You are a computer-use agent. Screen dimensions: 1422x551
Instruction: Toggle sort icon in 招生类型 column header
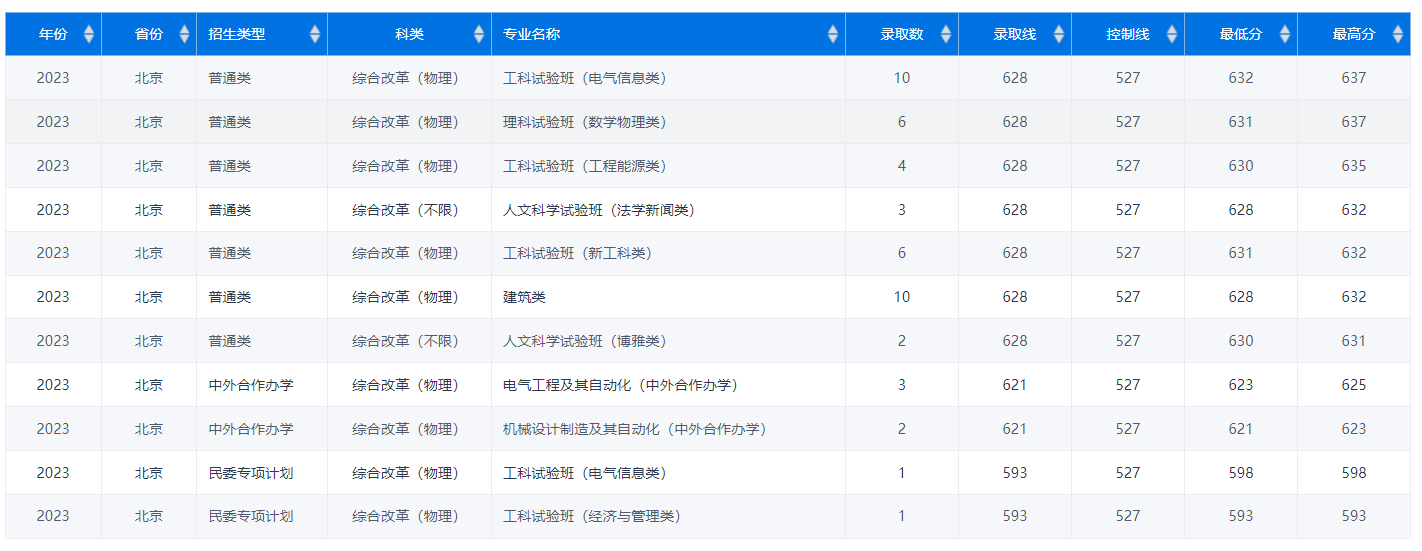pyautogui.click(x=315, y=35)
